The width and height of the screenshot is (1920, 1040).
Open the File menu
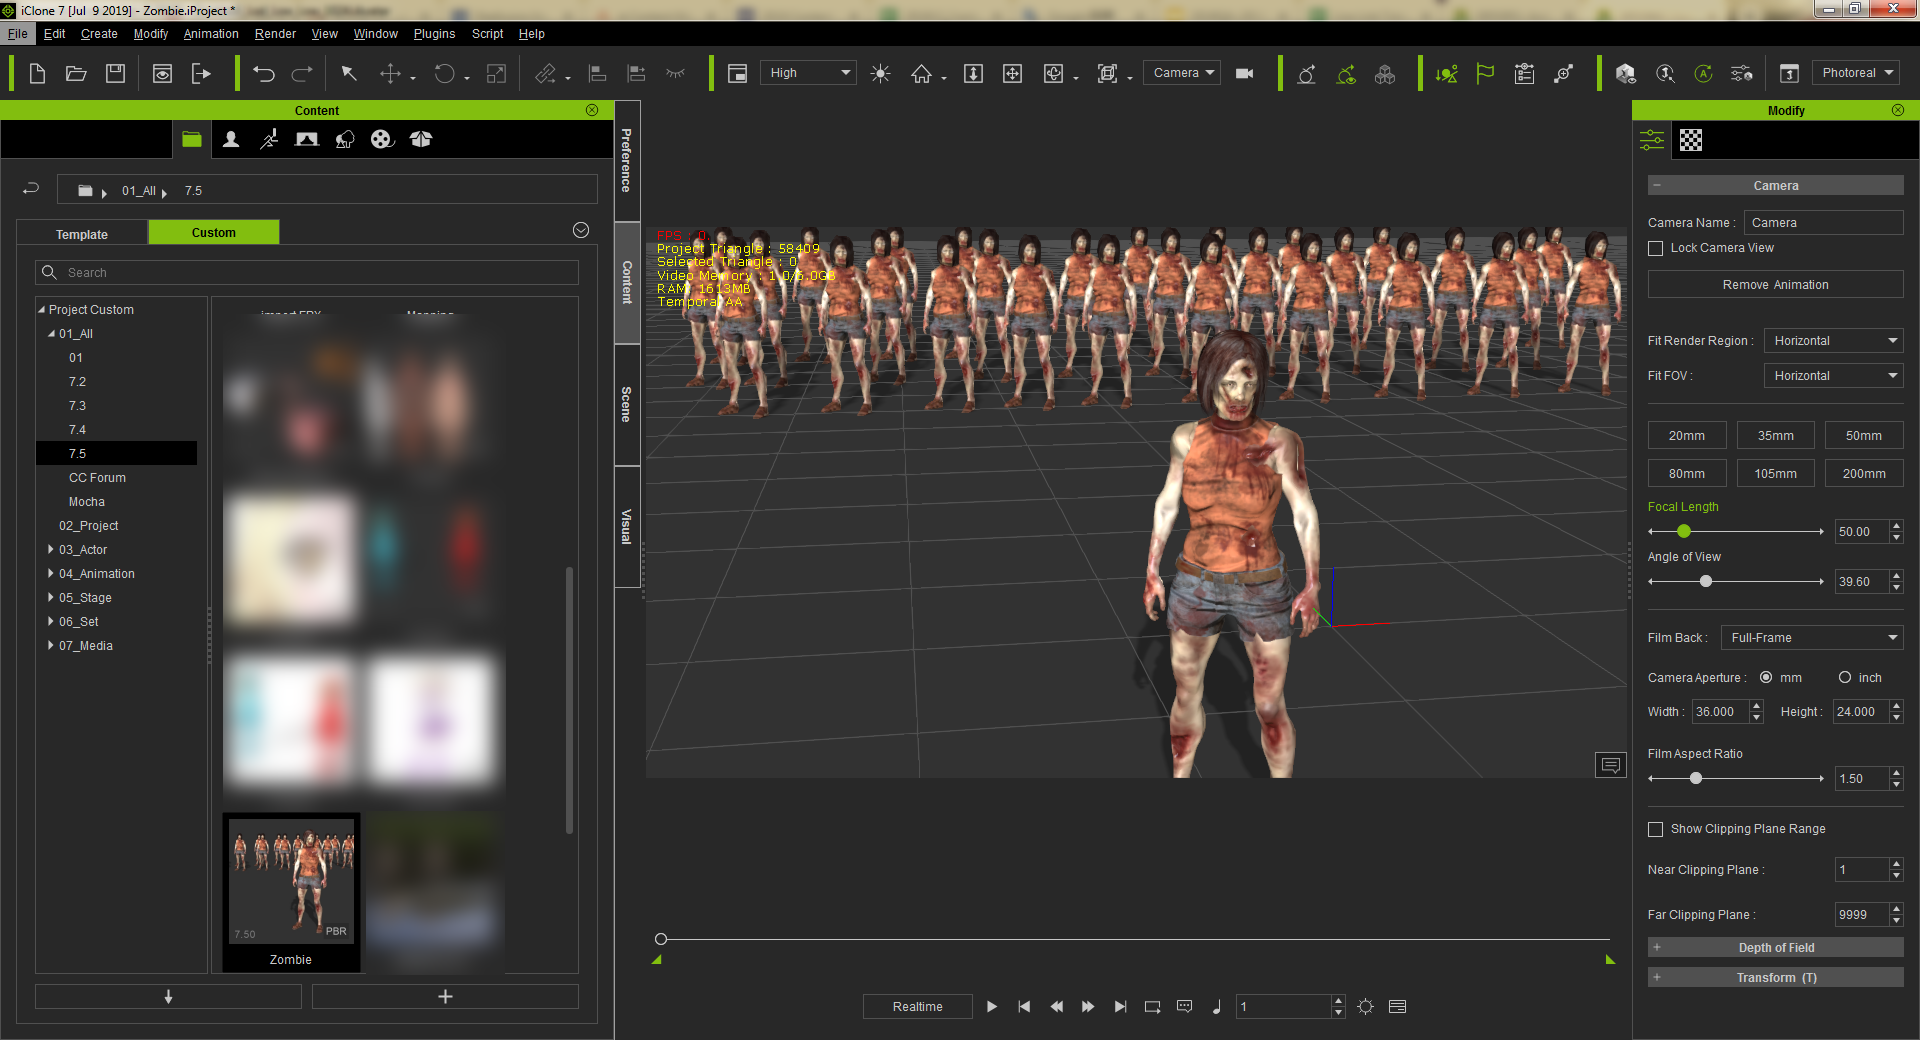point(18,33)
